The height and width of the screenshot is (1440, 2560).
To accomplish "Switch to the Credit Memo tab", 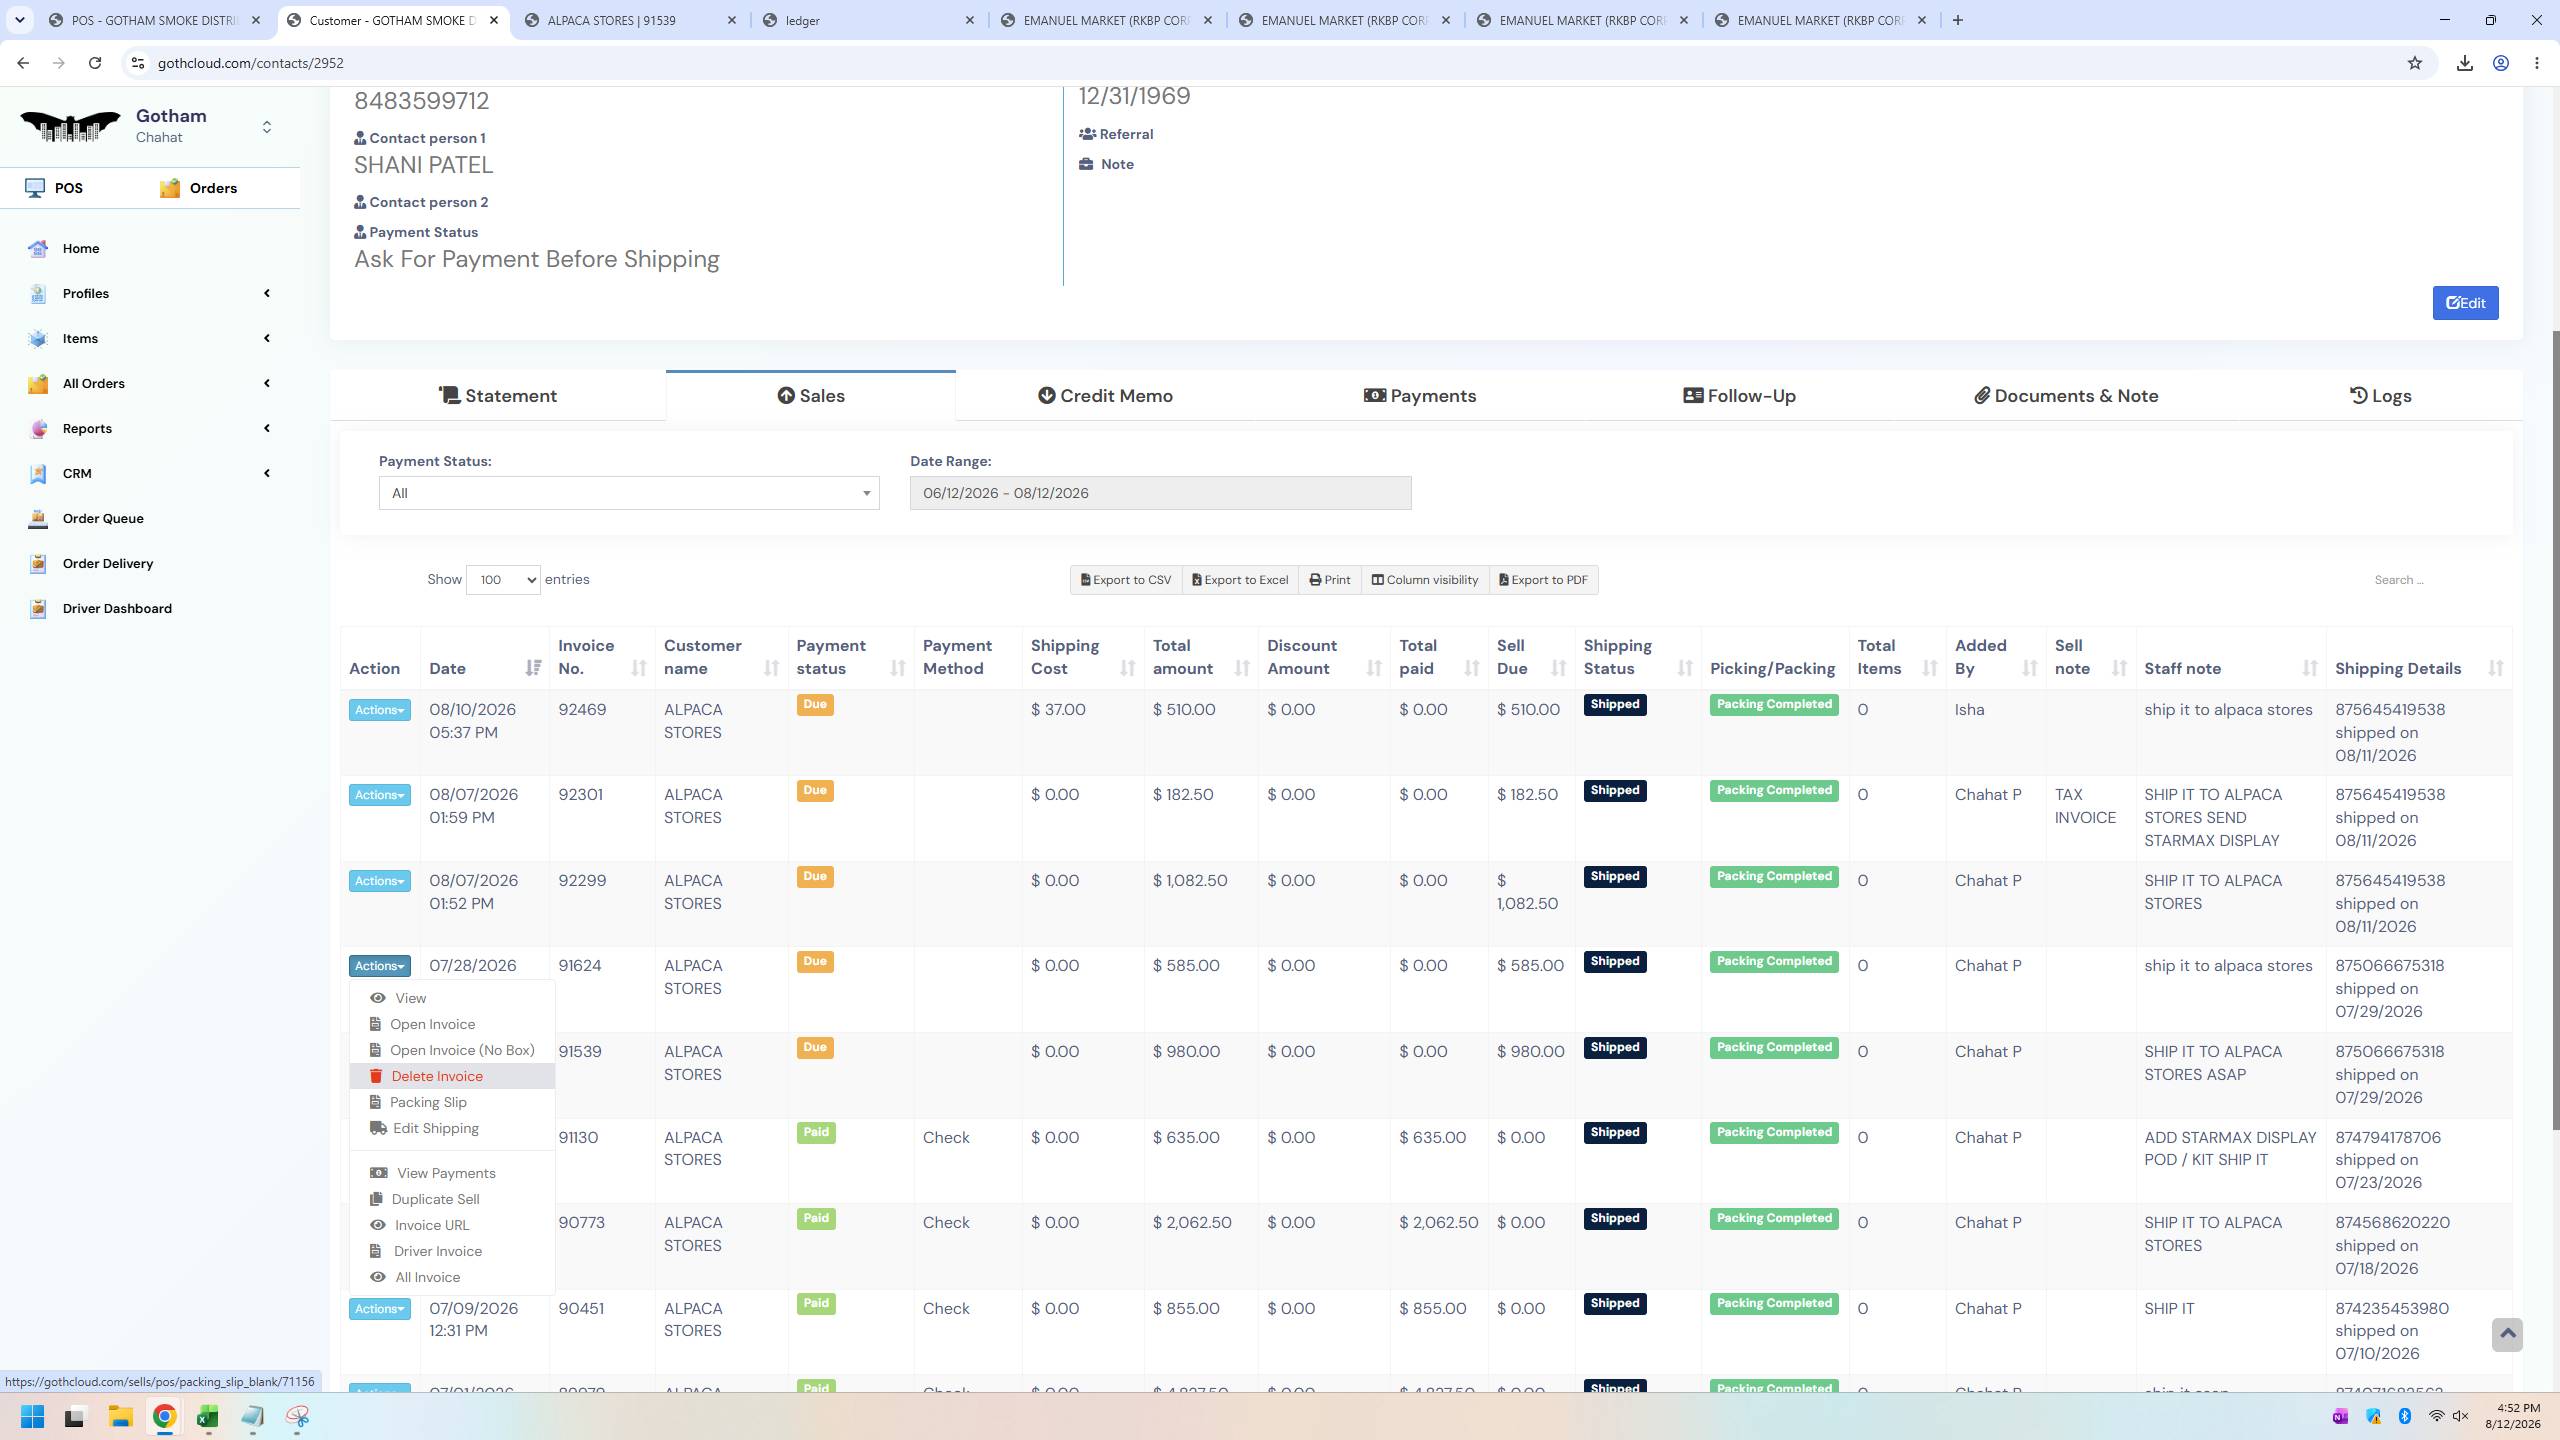I will point(1105,396).
